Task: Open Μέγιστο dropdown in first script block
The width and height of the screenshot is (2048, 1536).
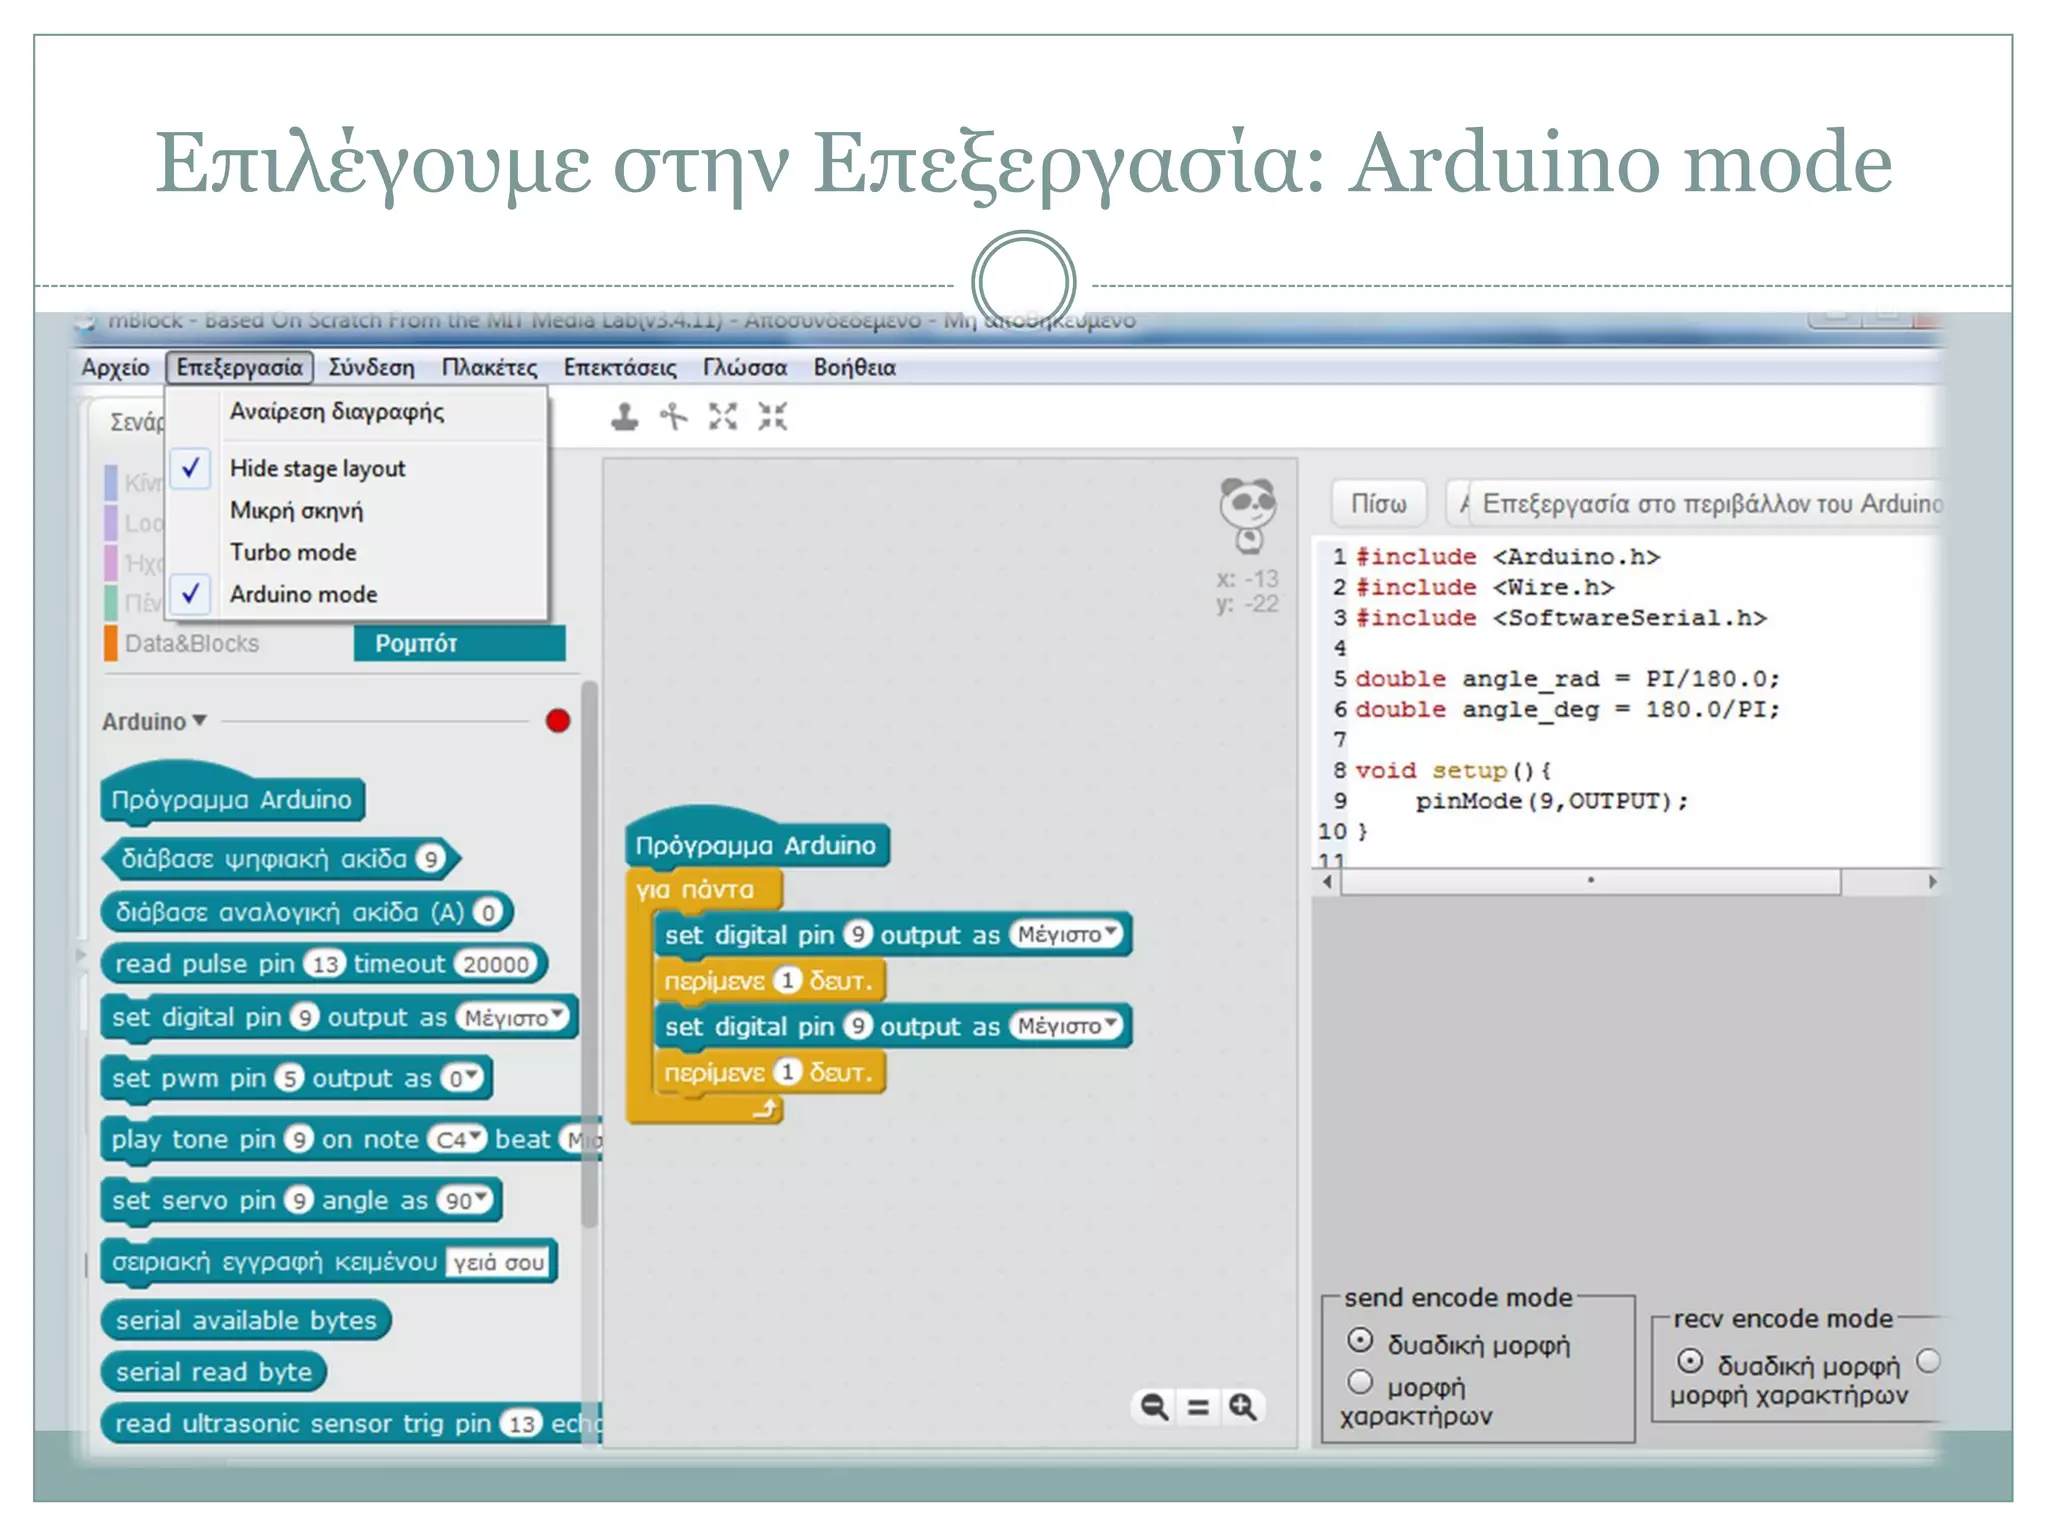Action: pos(1065,934)
